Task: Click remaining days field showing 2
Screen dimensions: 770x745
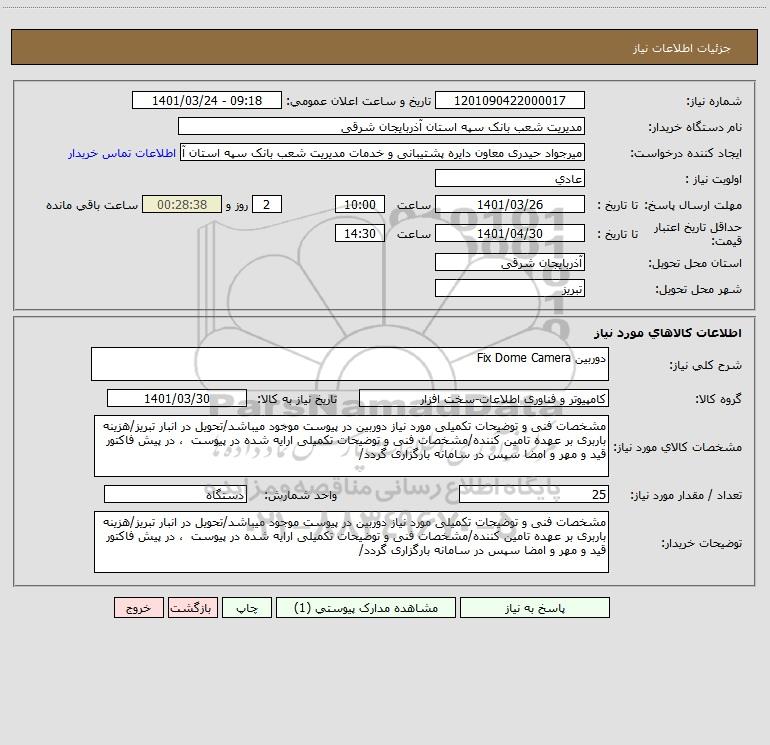Action: click(x=267, y=204)
